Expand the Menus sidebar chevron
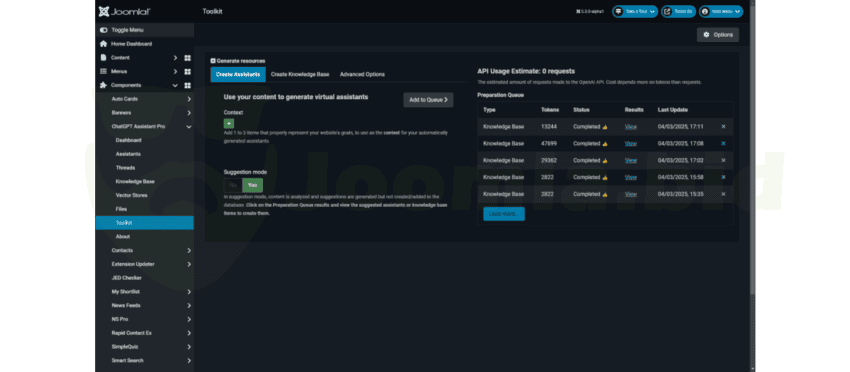 (x=175, y=72)
